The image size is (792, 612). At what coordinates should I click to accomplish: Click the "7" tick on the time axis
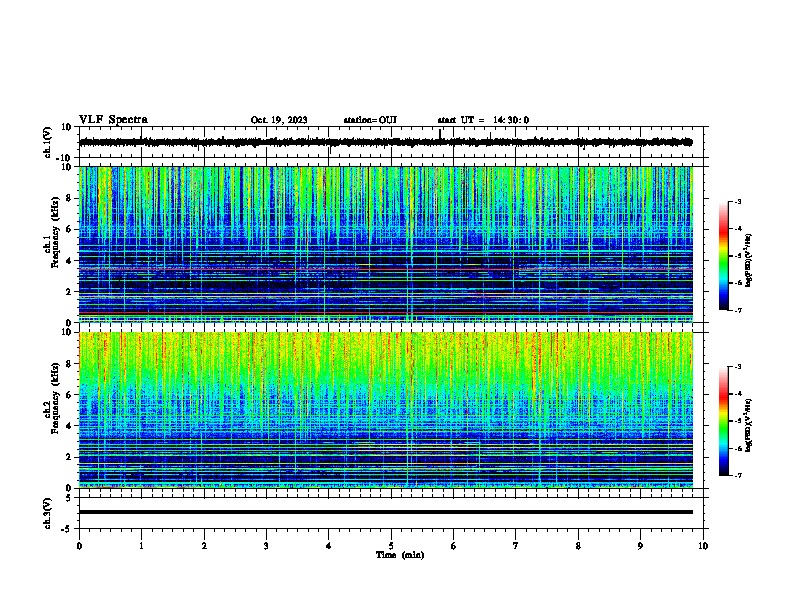pyautogui.click(x=516, y=546)
